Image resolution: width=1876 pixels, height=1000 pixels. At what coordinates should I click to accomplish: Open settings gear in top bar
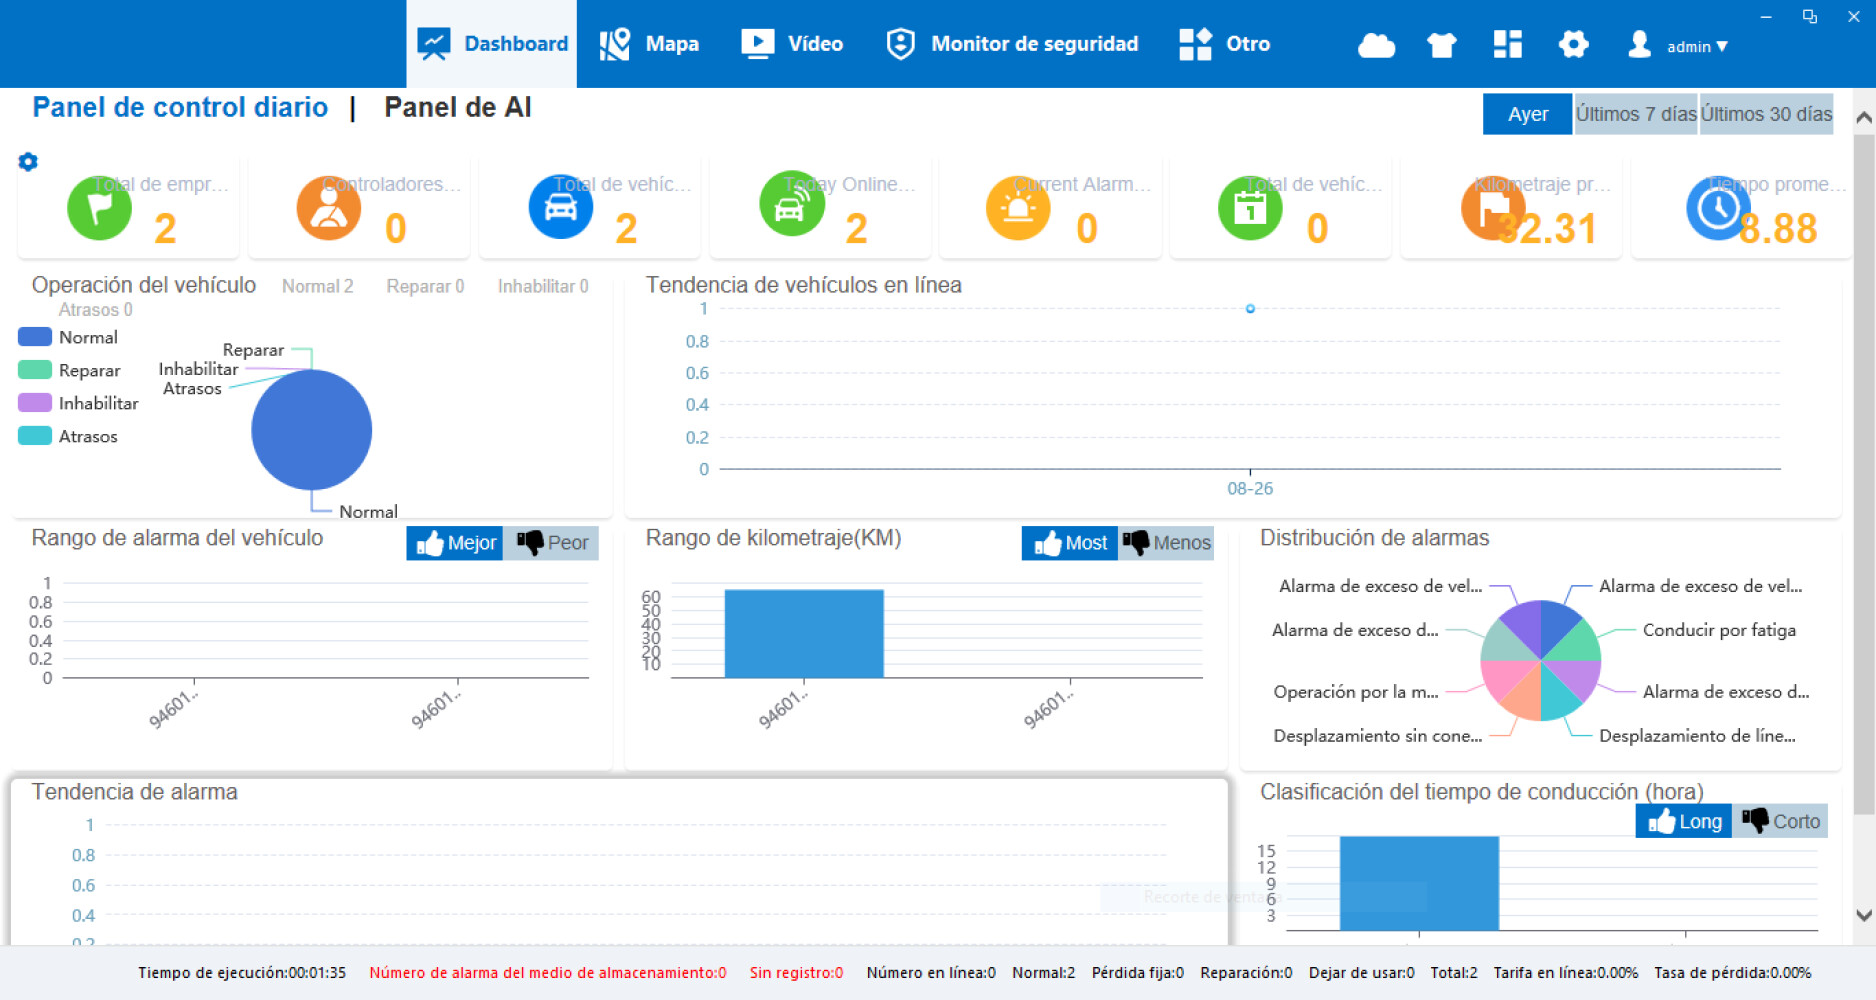[1573, 44]
